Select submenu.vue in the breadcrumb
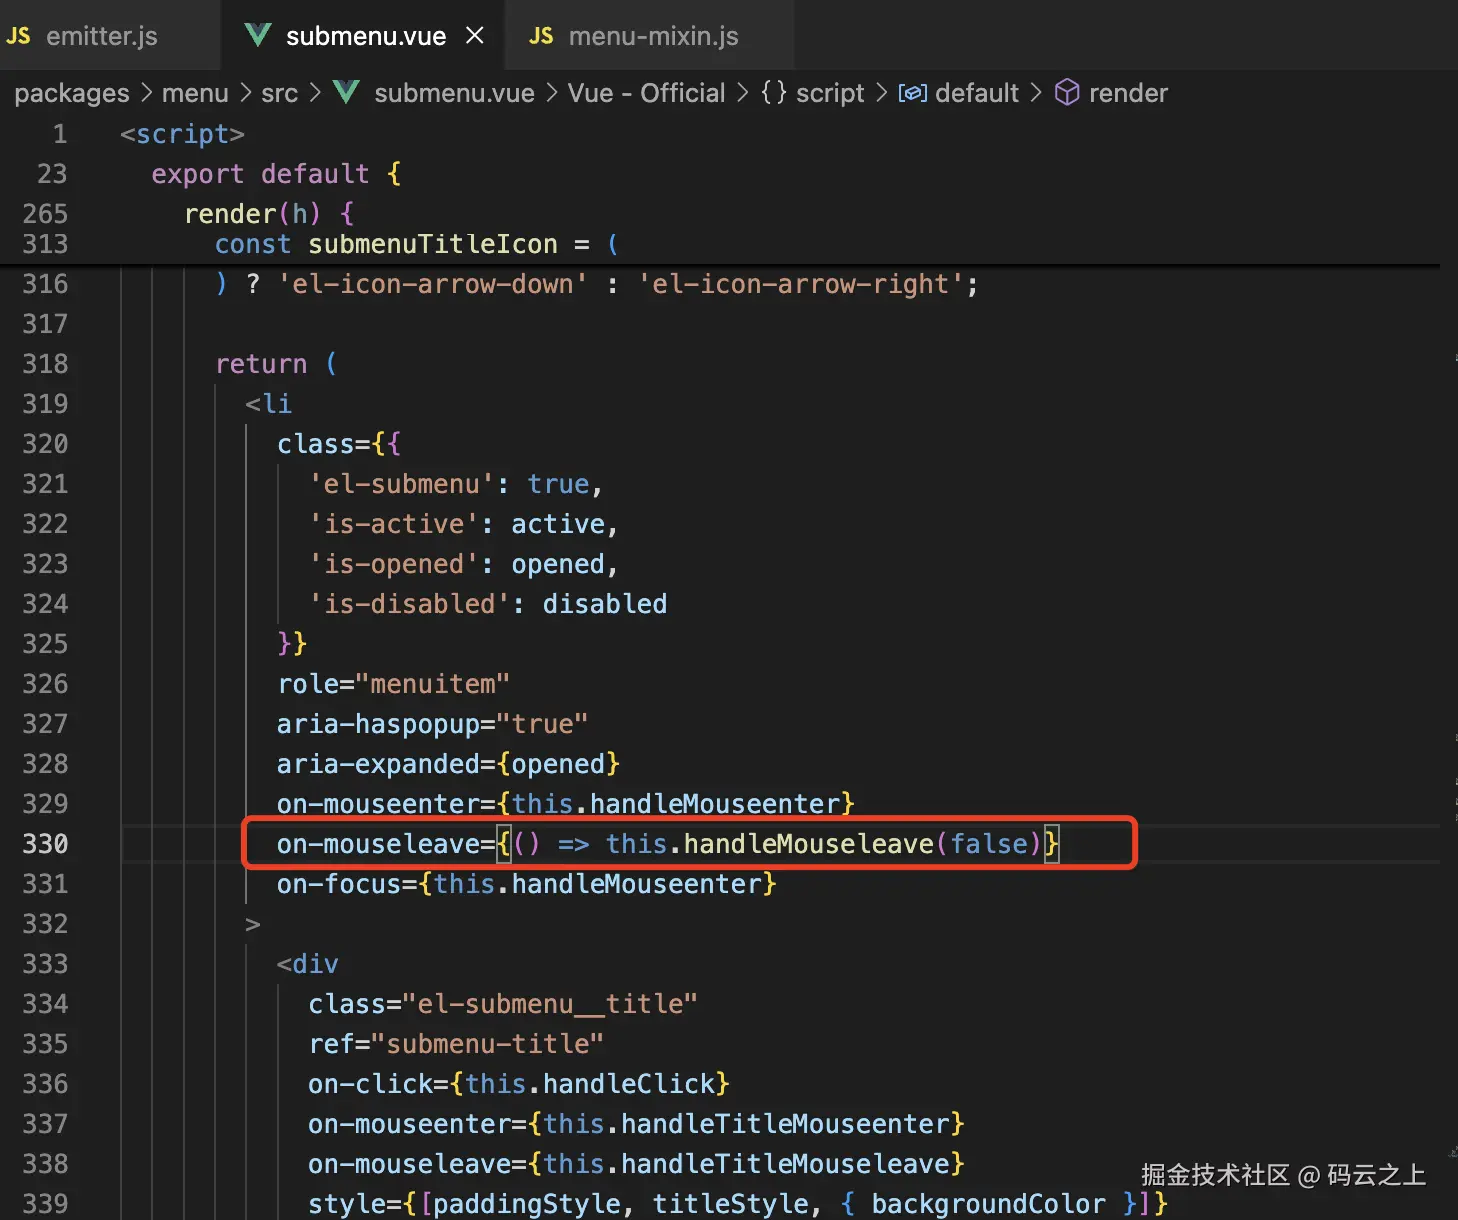Viewport: 1458px width, 1220px height. pos(454,93)
